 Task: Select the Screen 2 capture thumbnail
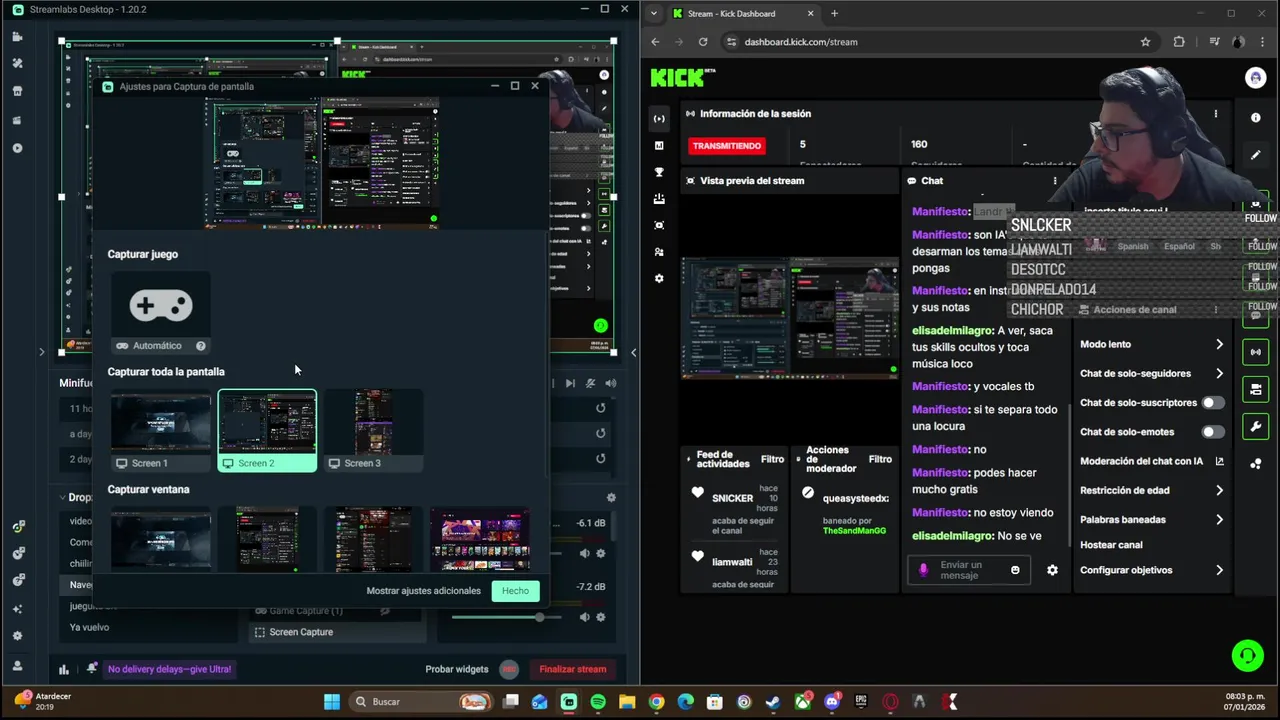(267, 431)
